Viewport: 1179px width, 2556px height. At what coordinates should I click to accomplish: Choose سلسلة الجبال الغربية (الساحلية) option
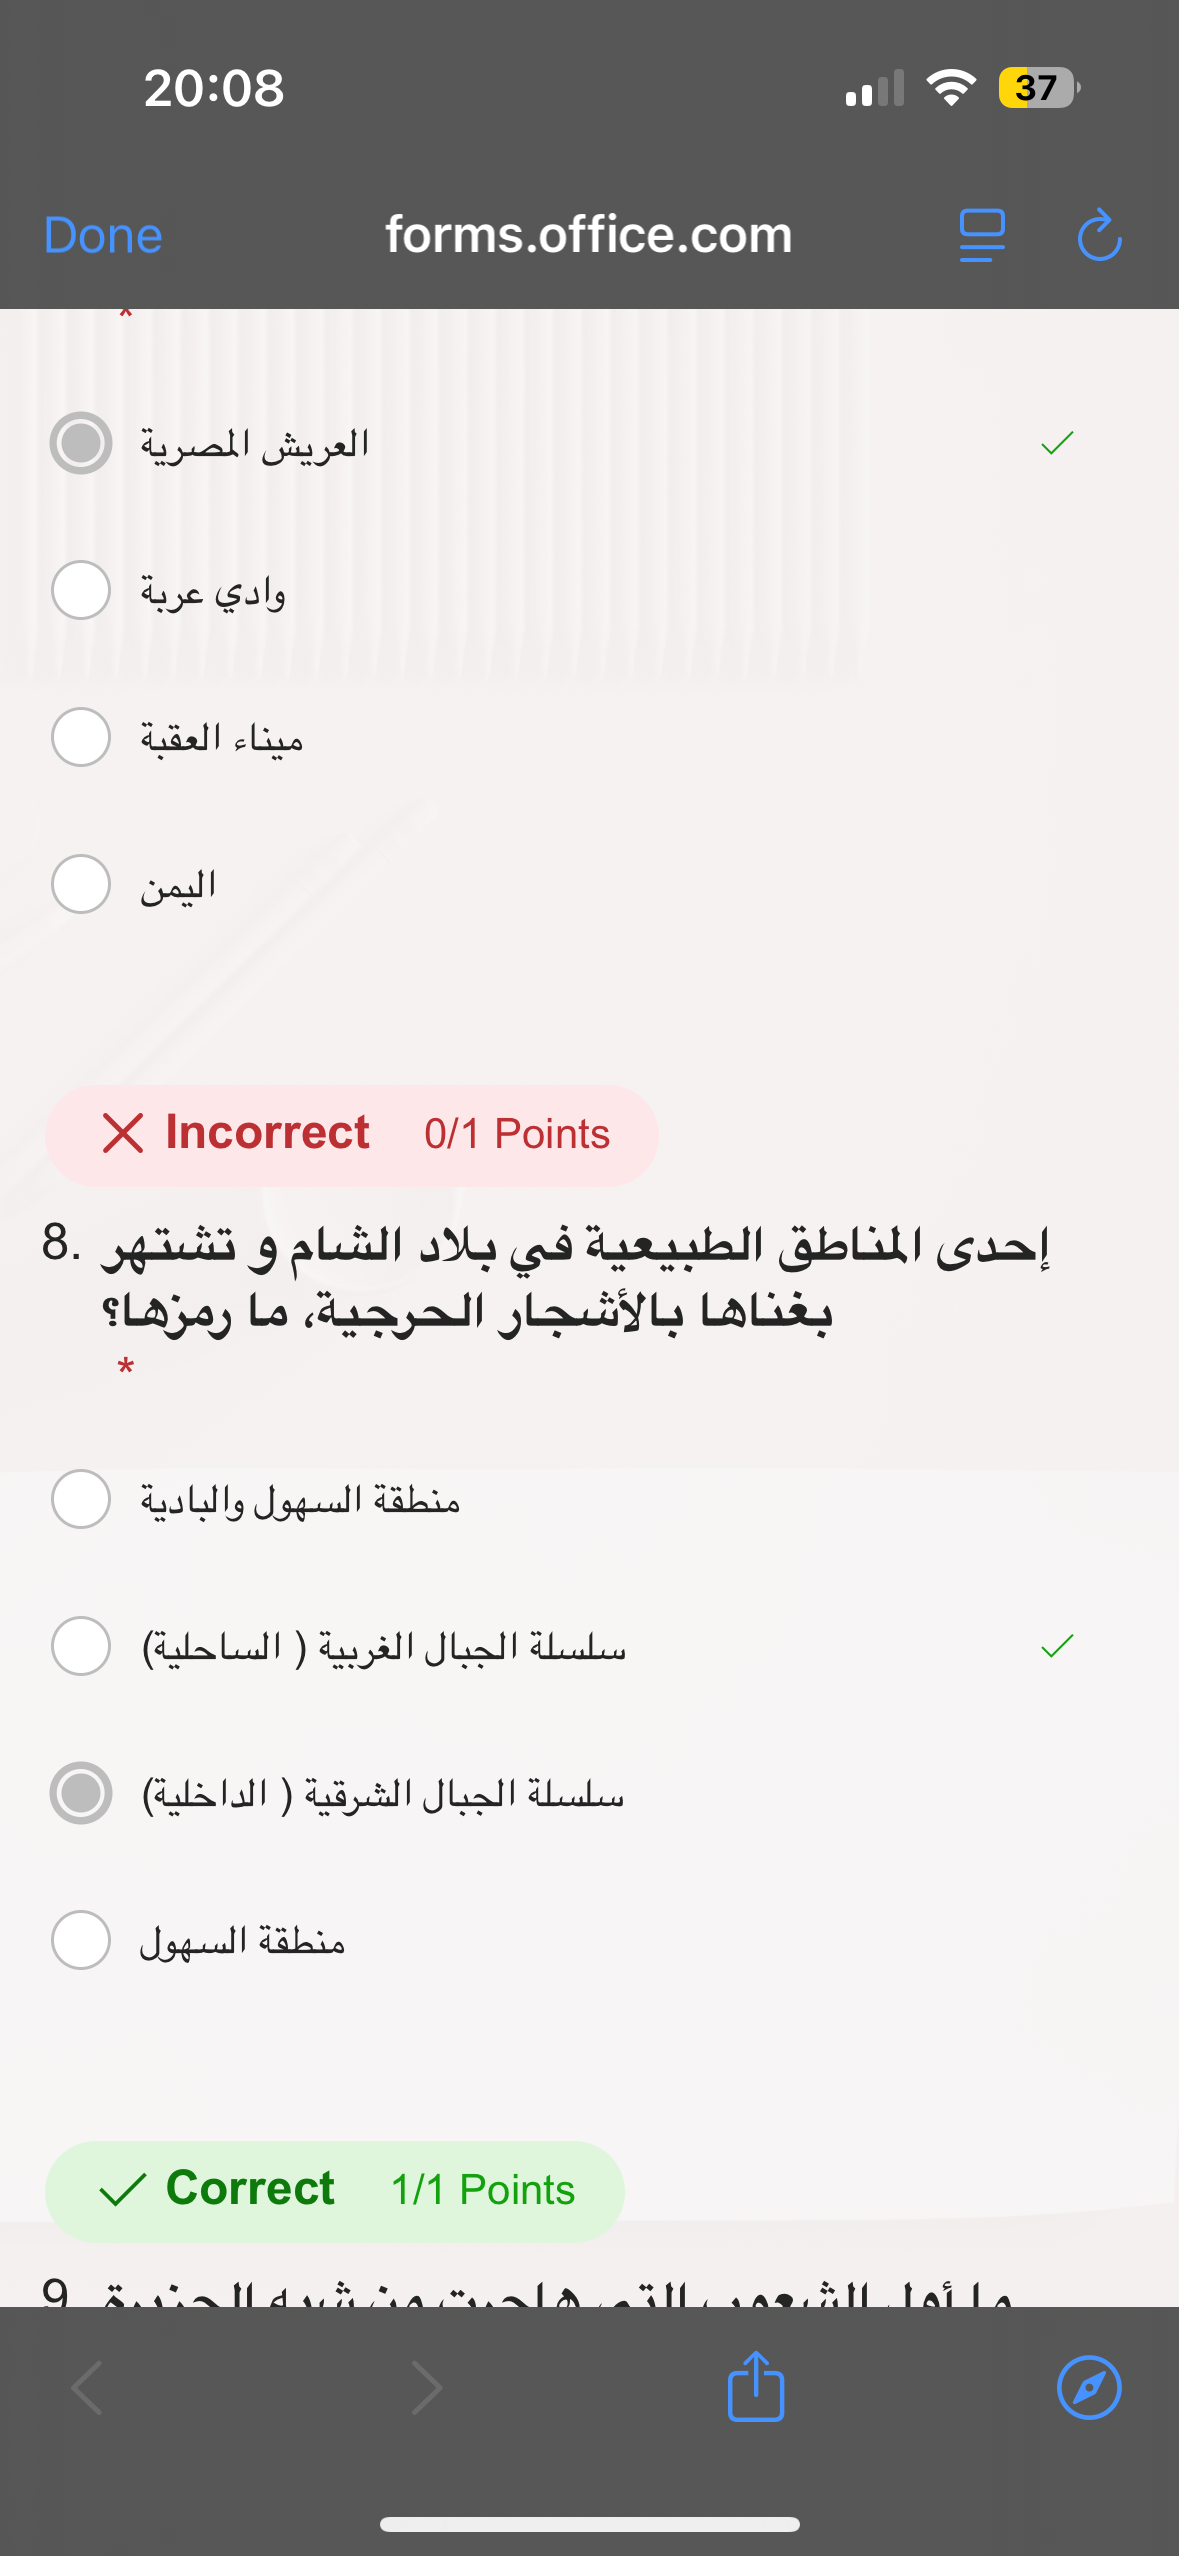(81, 1646)
